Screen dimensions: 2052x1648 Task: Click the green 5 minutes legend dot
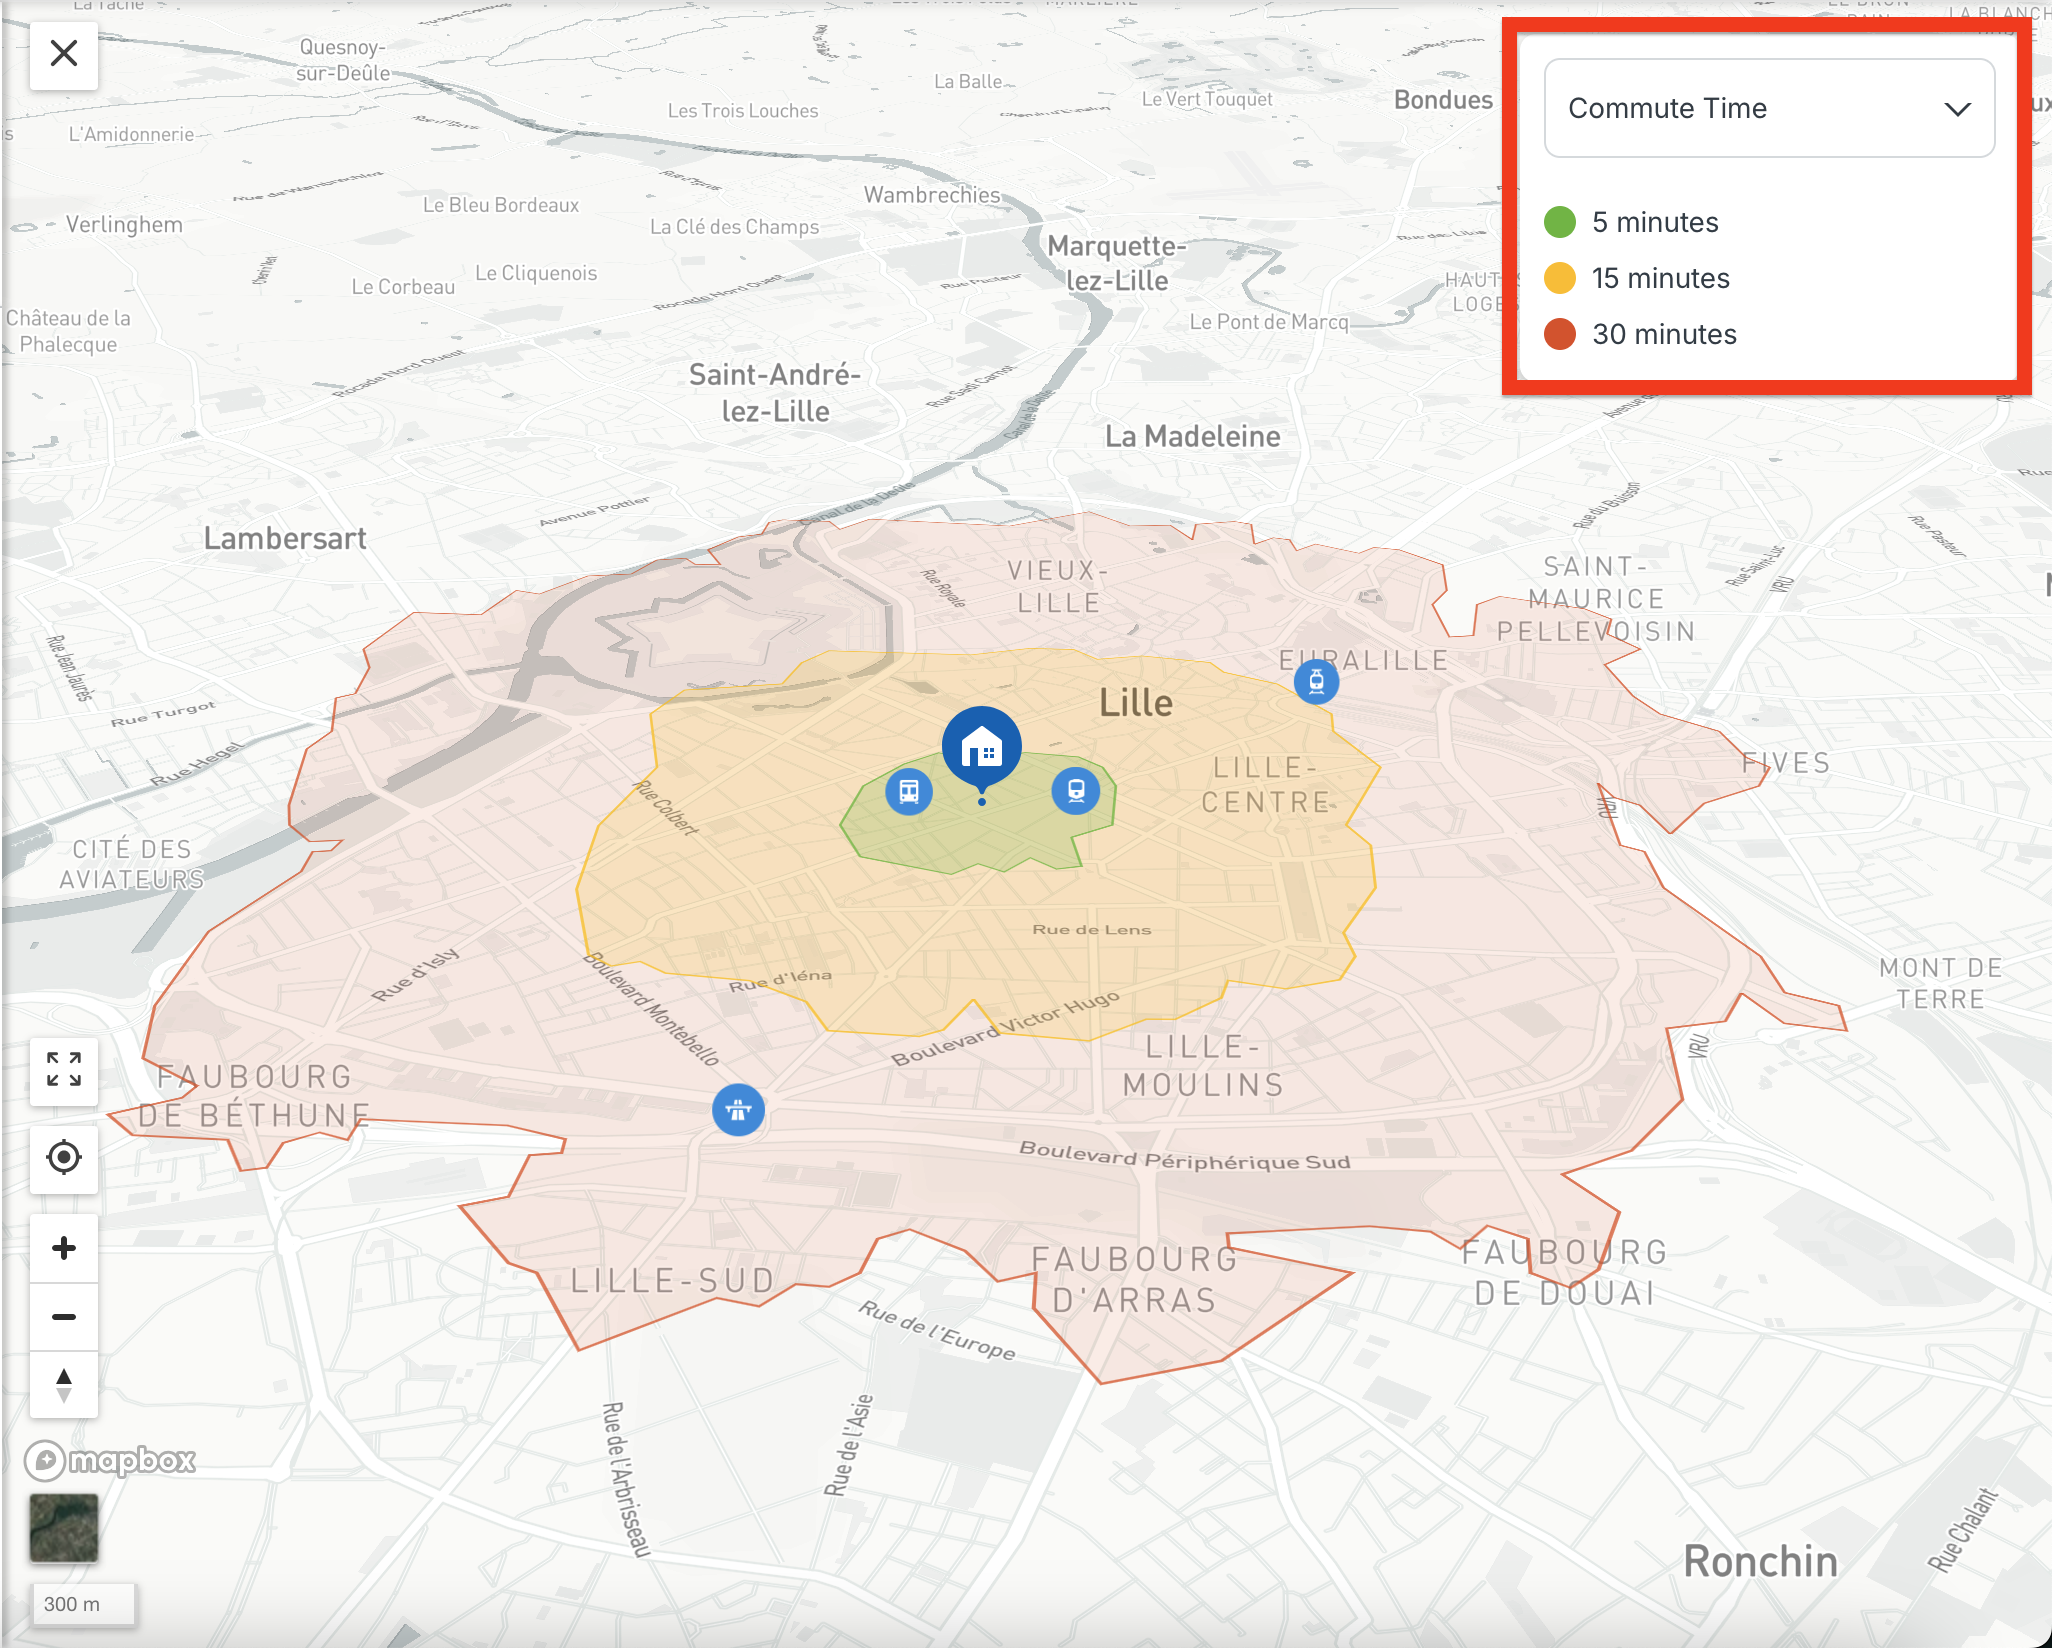[x=1560, y=222]
